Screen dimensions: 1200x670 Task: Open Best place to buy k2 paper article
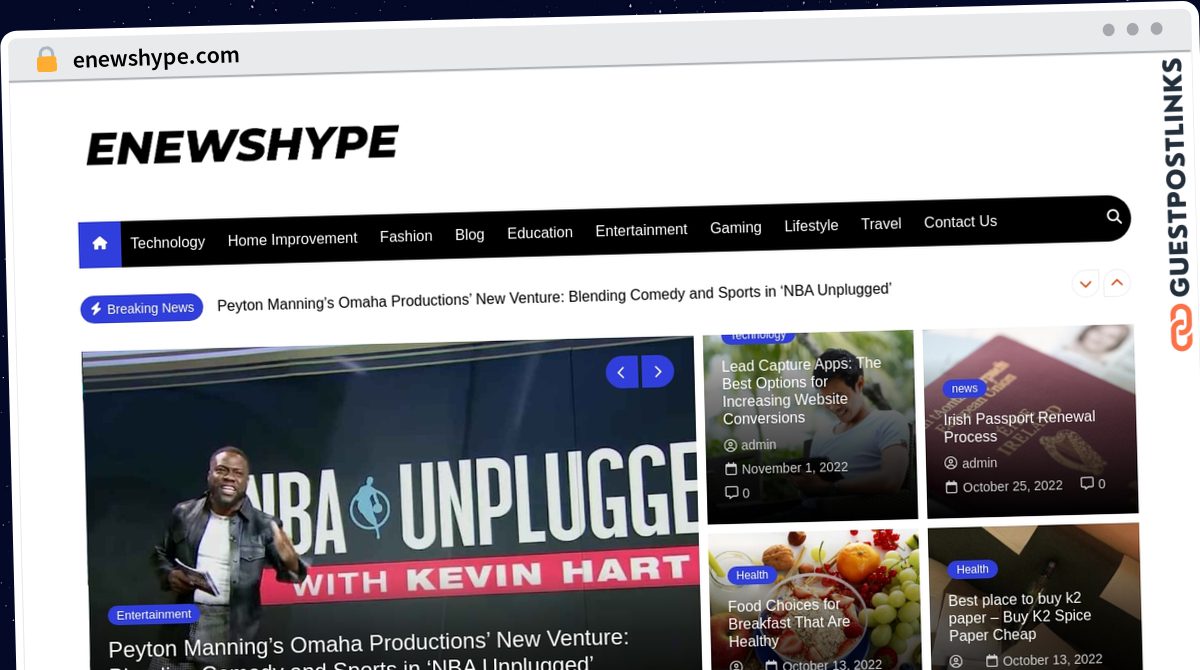[x=1019, y=617]
